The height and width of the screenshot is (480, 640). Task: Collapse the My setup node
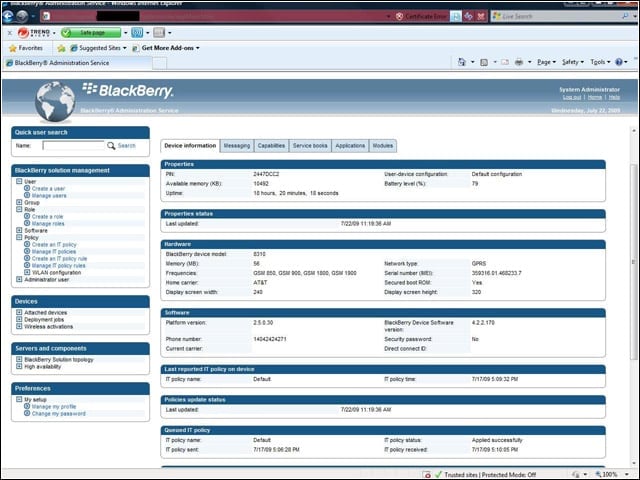pos(19,399)
